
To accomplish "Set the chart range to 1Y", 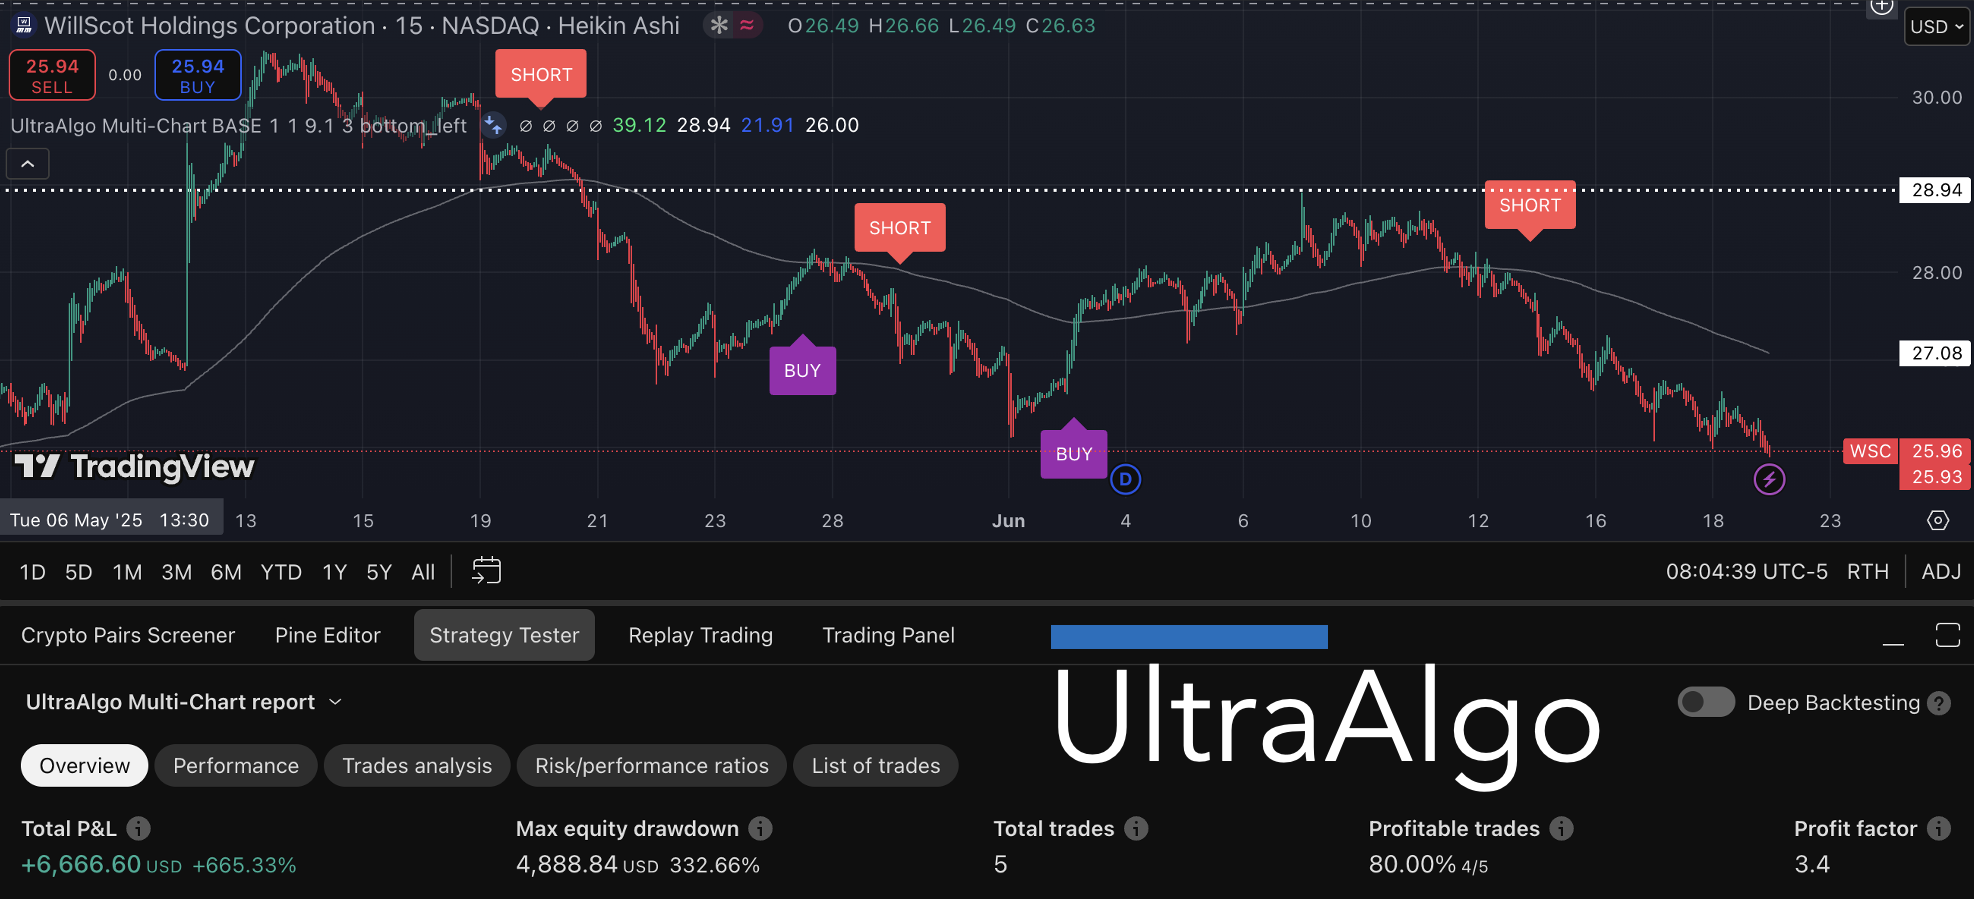I will 335,572.
